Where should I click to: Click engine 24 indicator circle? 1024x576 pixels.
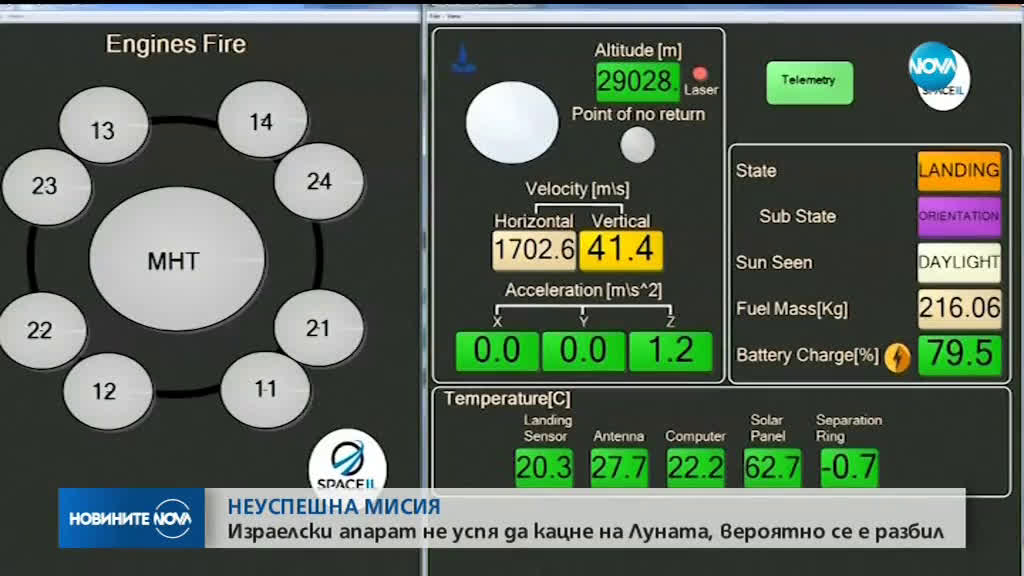319,182
